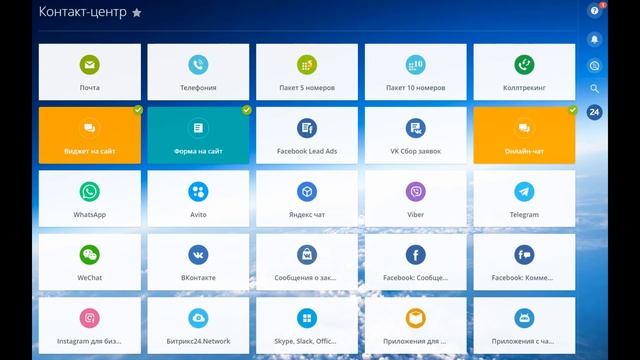Connect the Telegram channel tile
This screenshot has width=640, height=360.
tap(524, 198)
